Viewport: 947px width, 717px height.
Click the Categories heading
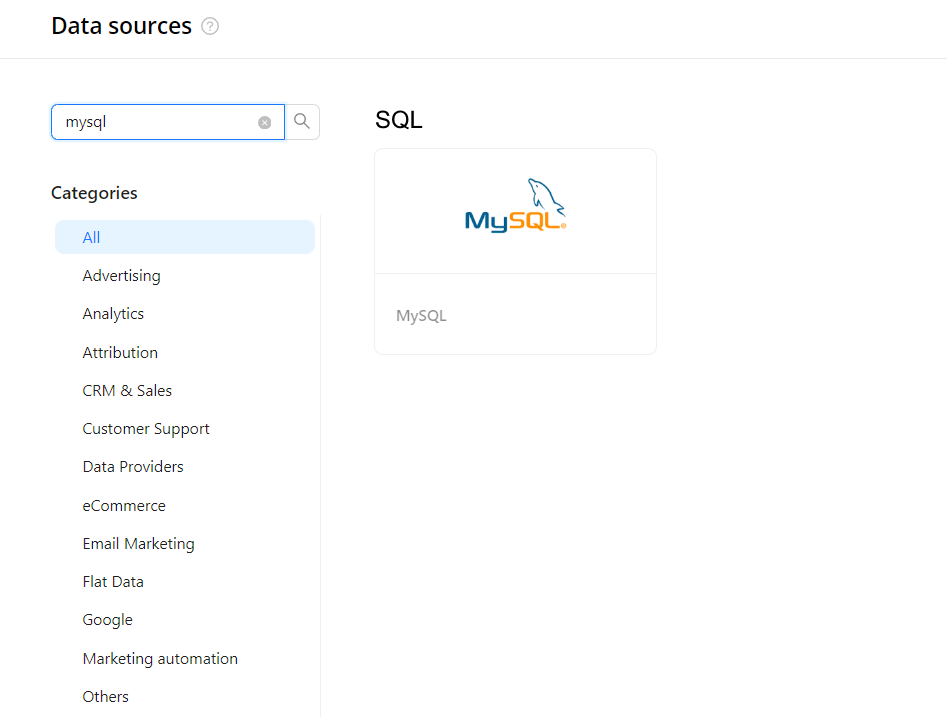tap(94, 193)
